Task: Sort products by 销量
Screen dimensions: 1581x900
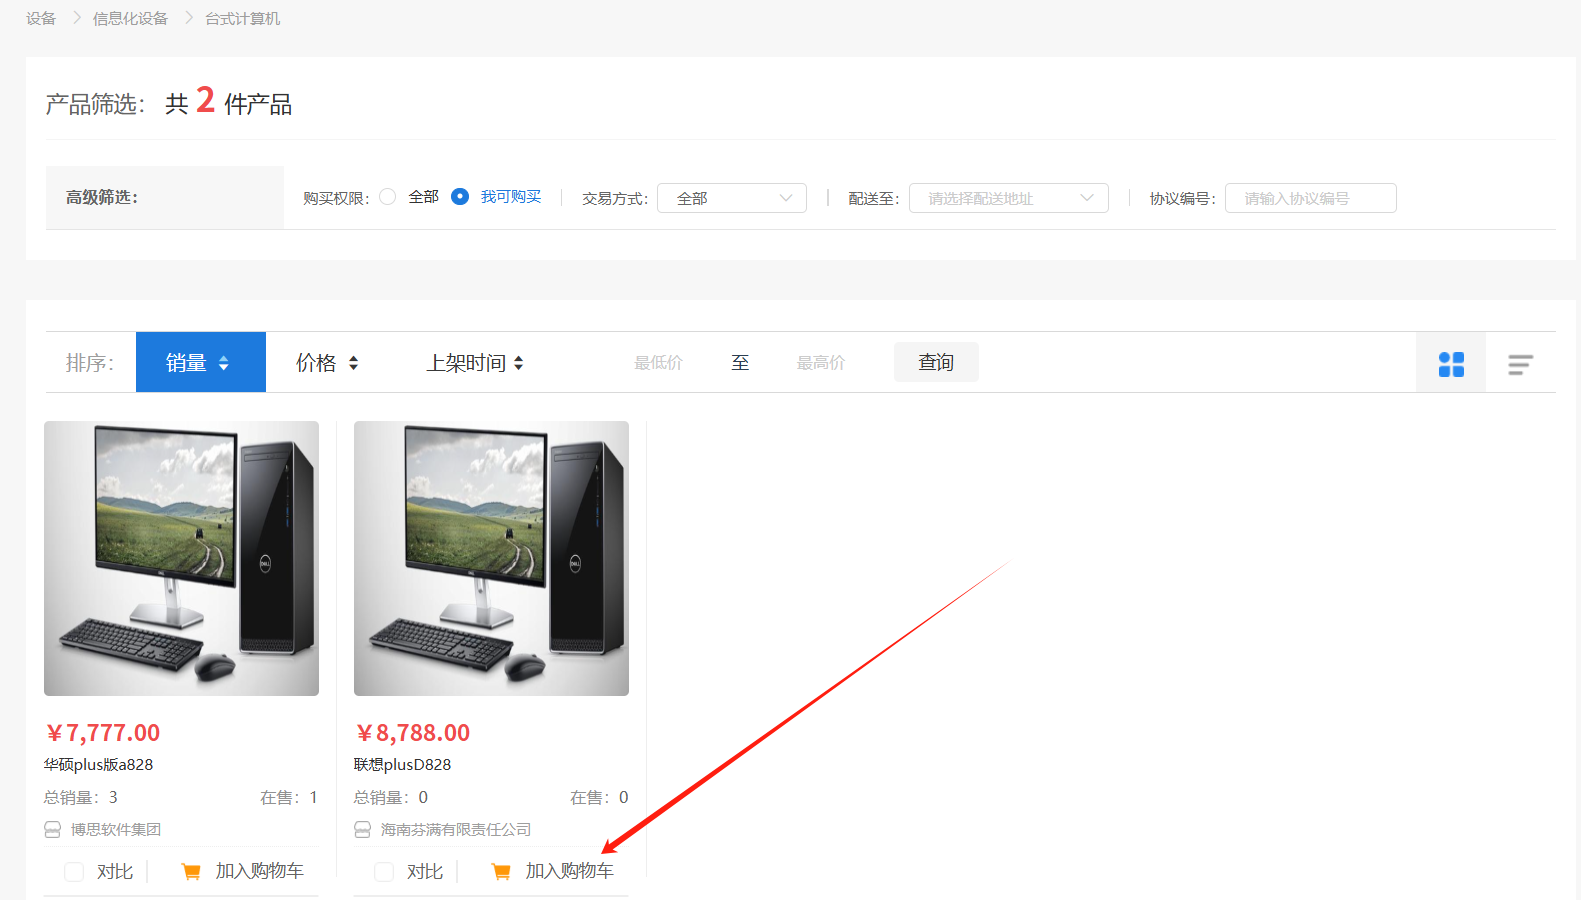Action: pyautogui.click(x=201, y=362)
